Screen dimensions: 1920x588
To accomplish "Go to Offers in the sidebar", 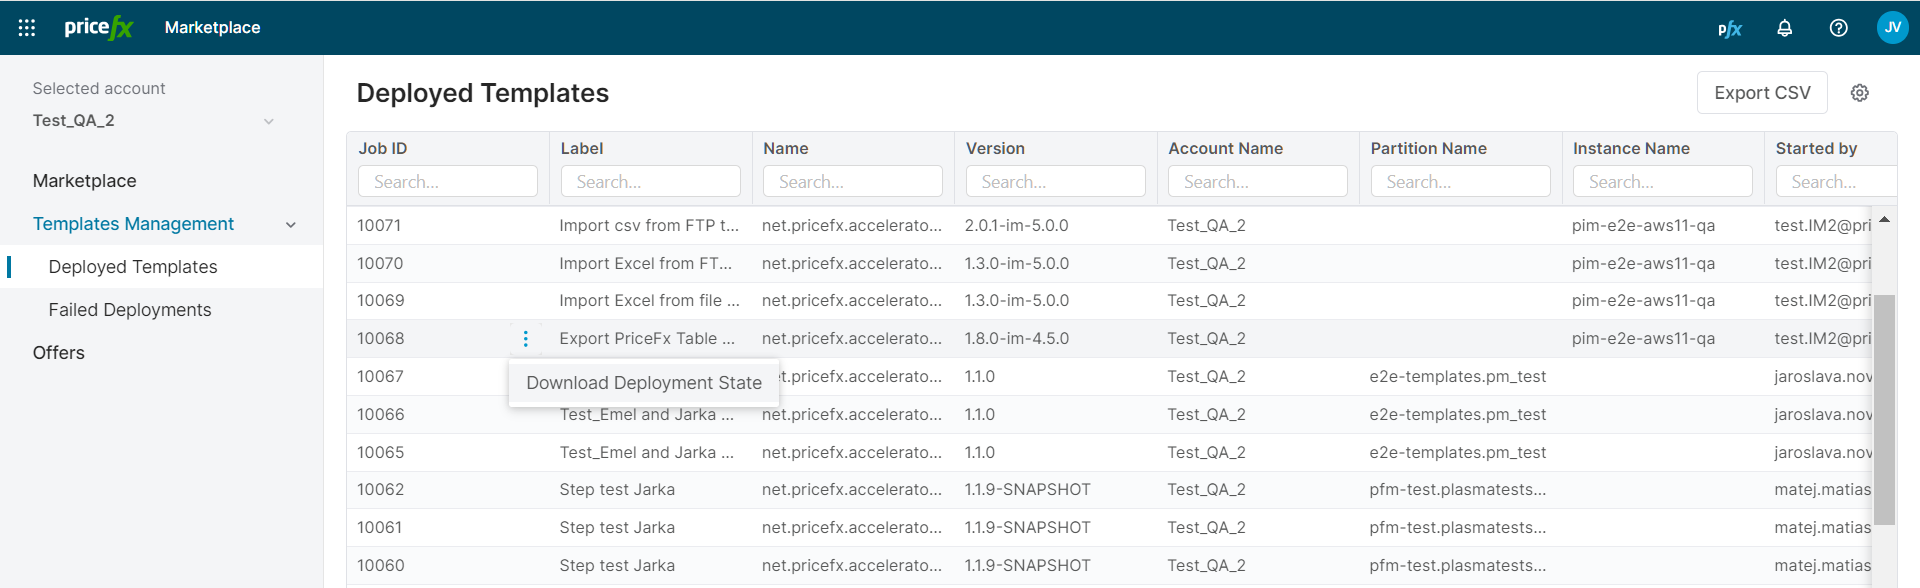I will (59, 353).
